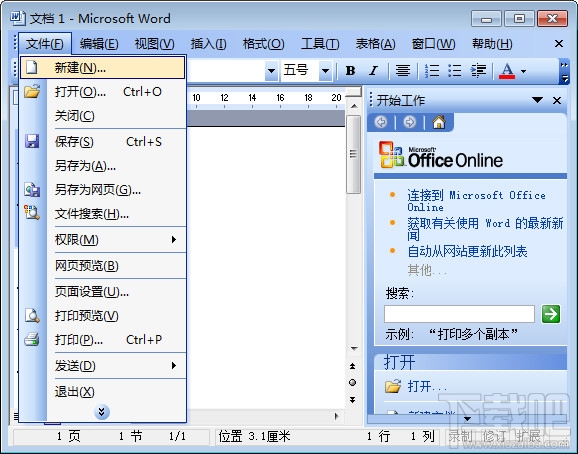Choose 文件搜索(H)... menu entry

coord(102,214)
